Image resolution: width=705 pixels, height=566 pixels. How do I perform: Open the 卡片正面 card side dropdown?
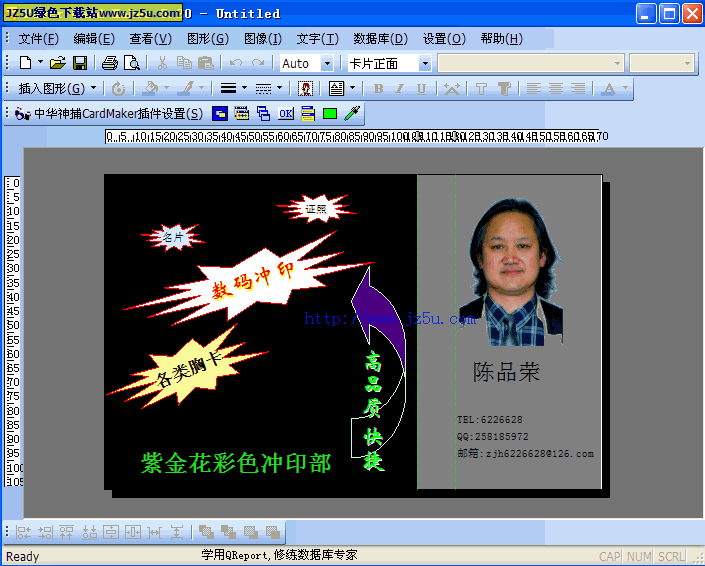point(424,63)
